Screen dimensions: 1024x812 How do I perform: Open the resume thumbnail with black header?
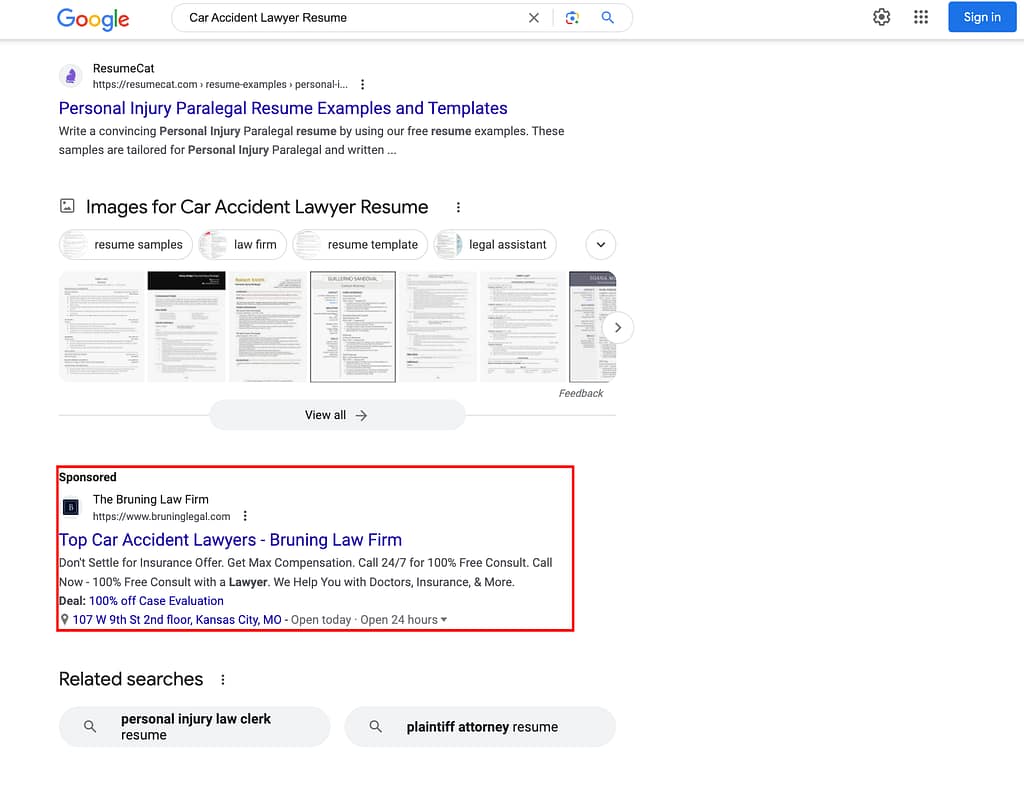tap(186, 327)
